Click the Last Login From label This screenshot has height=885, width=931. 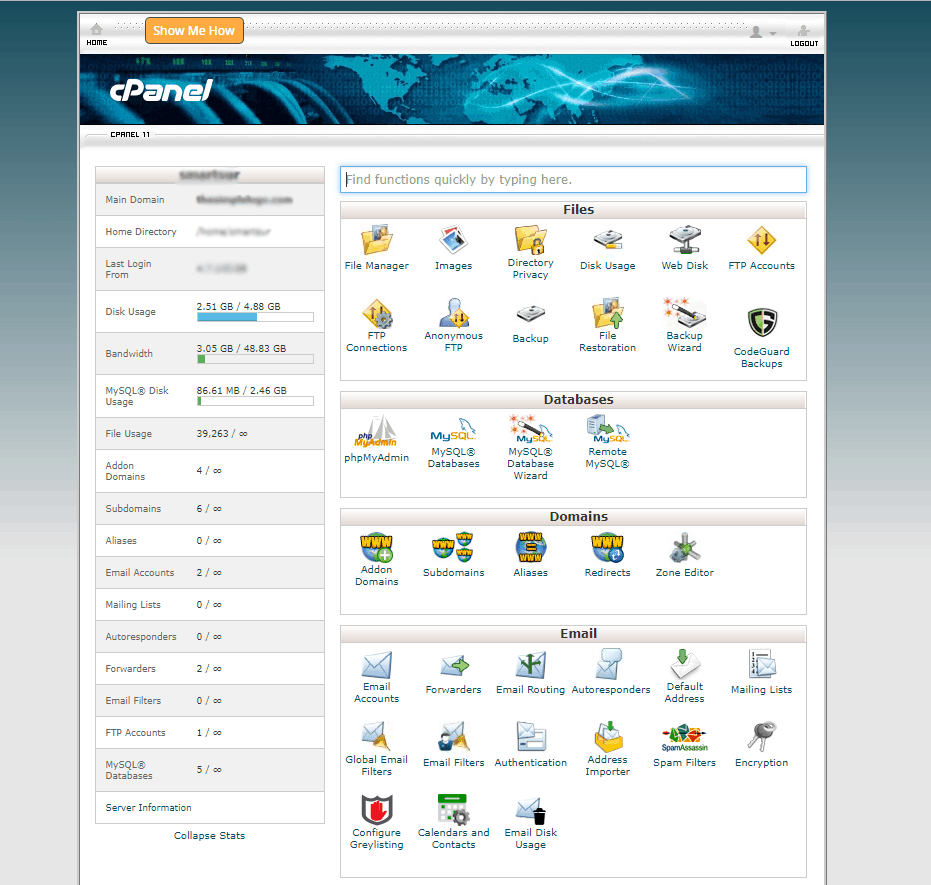(x=128, y=269)
